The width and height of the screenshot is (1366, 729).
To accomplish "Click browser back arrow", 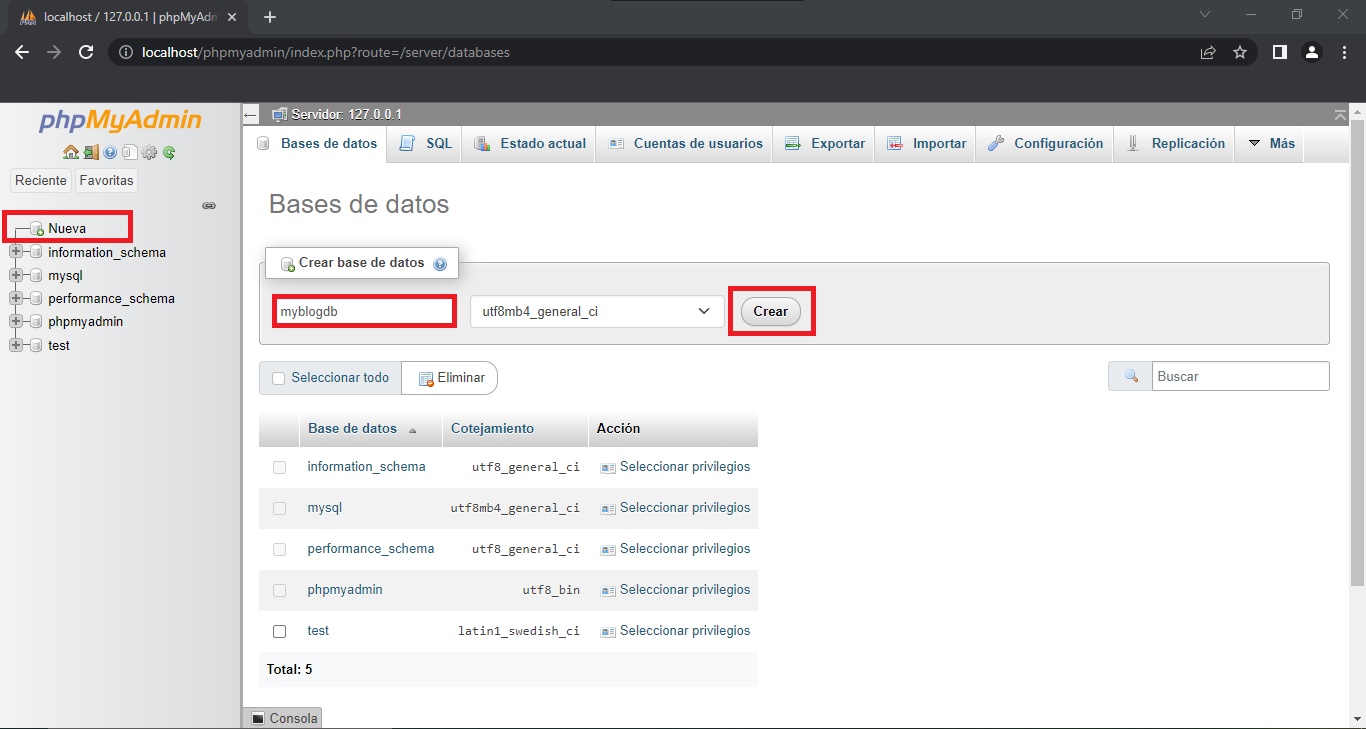I will pos(22,52).
